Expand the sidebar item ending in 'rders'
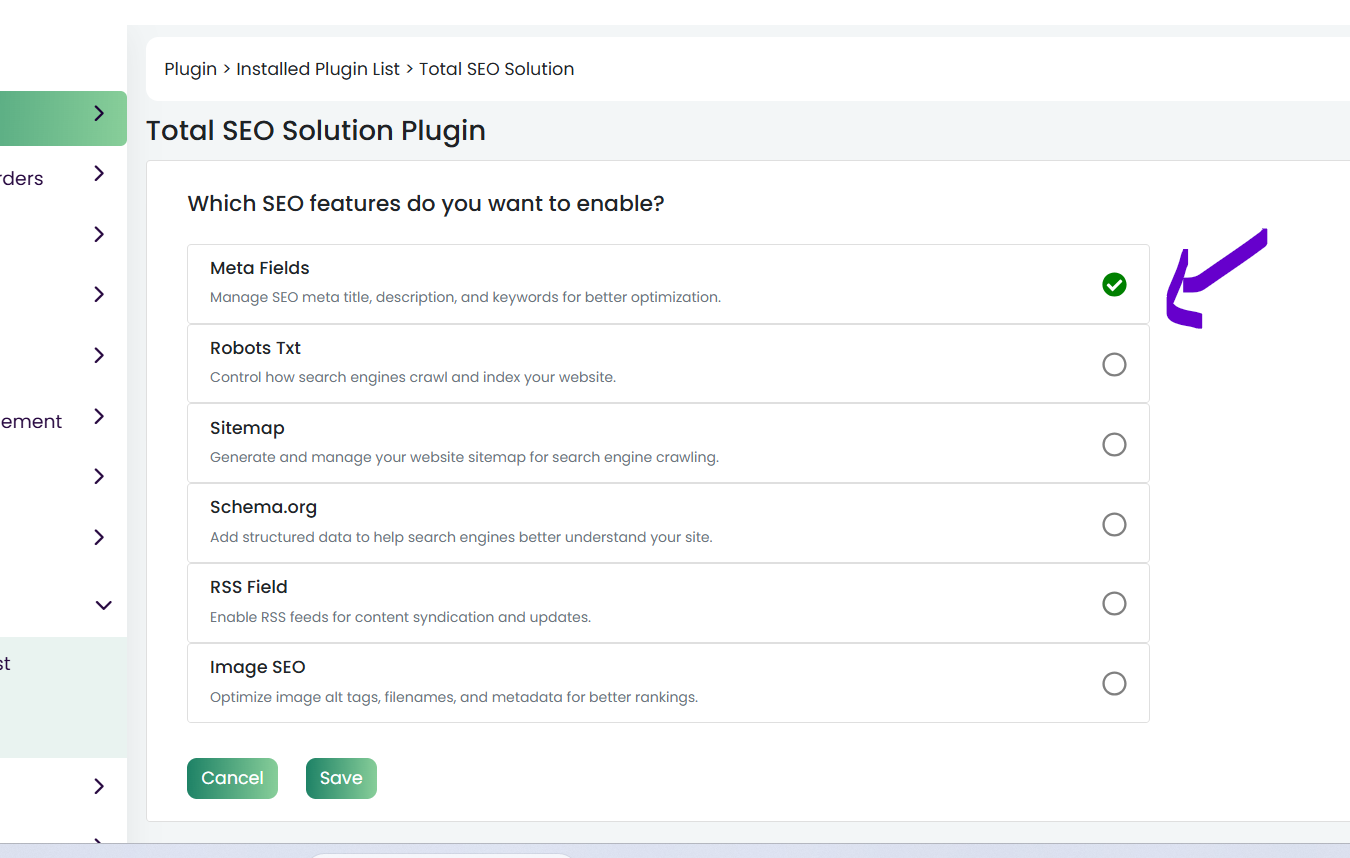Image resolution: width=1350 pixels, height=858 pixels. 99,174
